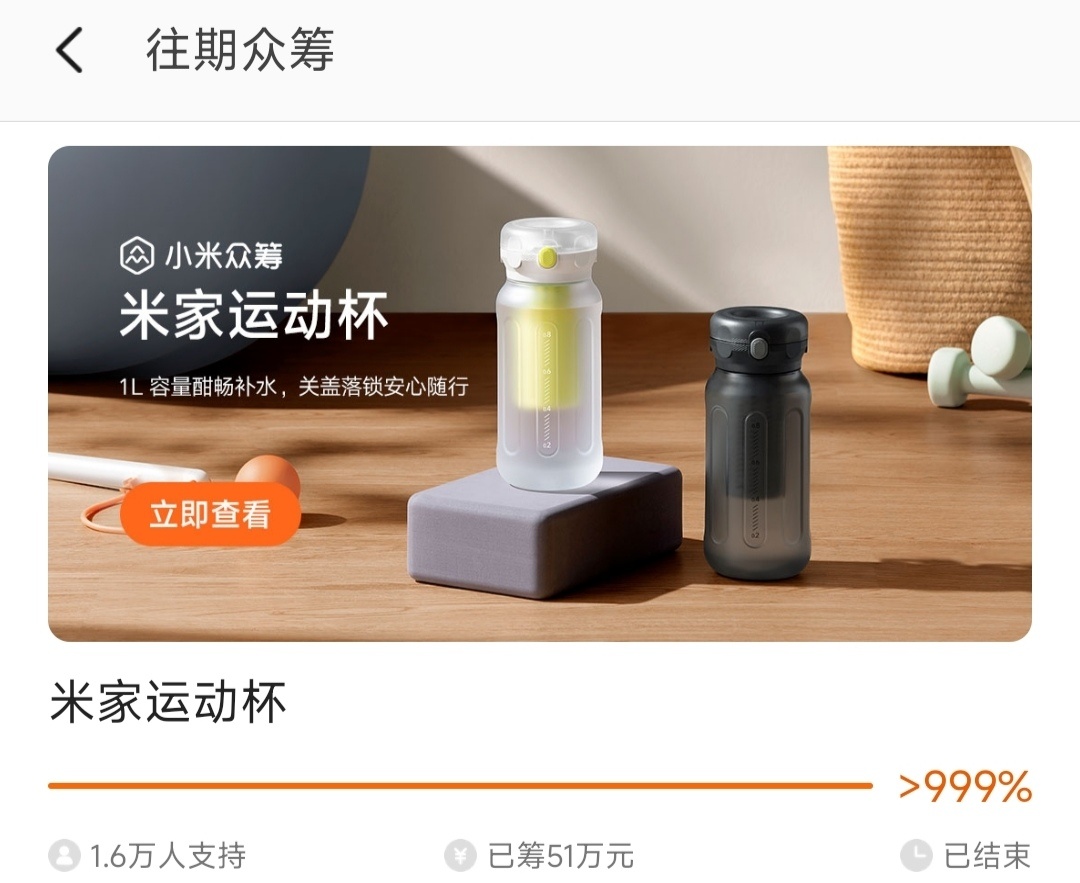Open the 米家运动杯 banner headline
The height and width of the screenshot is (883, 1080).
pos(253,315)
